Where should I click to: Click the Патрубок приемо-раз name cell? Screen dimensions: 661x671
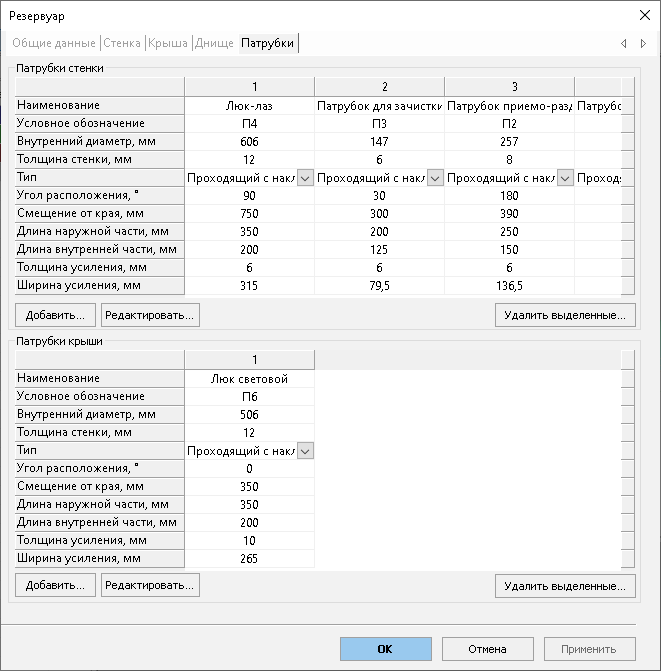(x=510, y=106)
